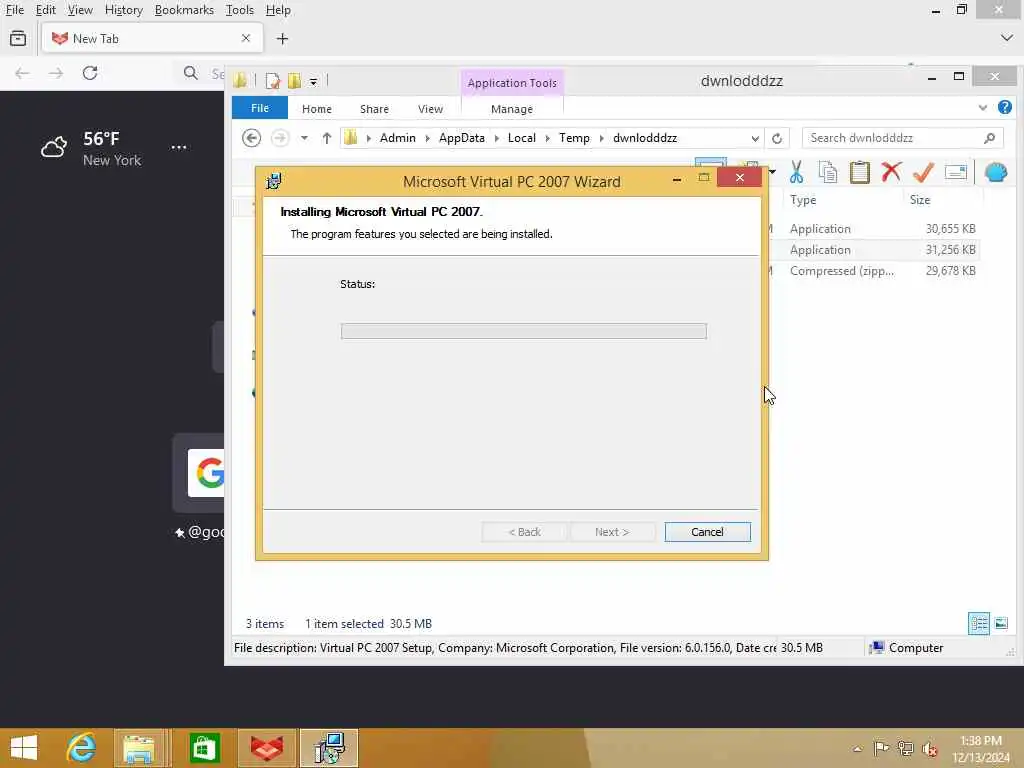1024x768 pixels.
Task: Select the 29,678 KB Compressed file row
Action: (875, 270)
